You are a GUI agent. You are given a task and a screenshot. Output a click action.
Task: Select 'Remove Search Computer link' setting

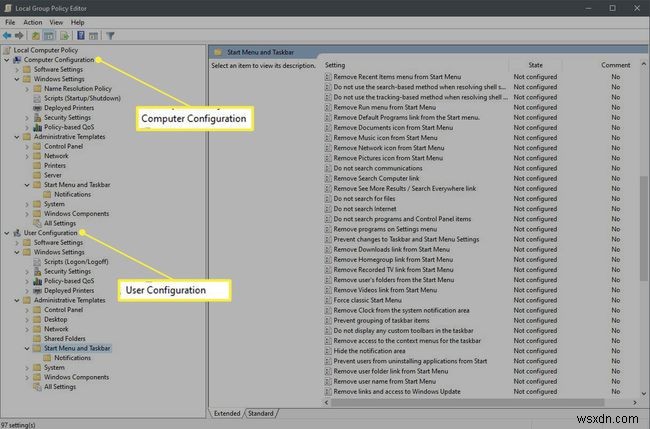point(376,178)
